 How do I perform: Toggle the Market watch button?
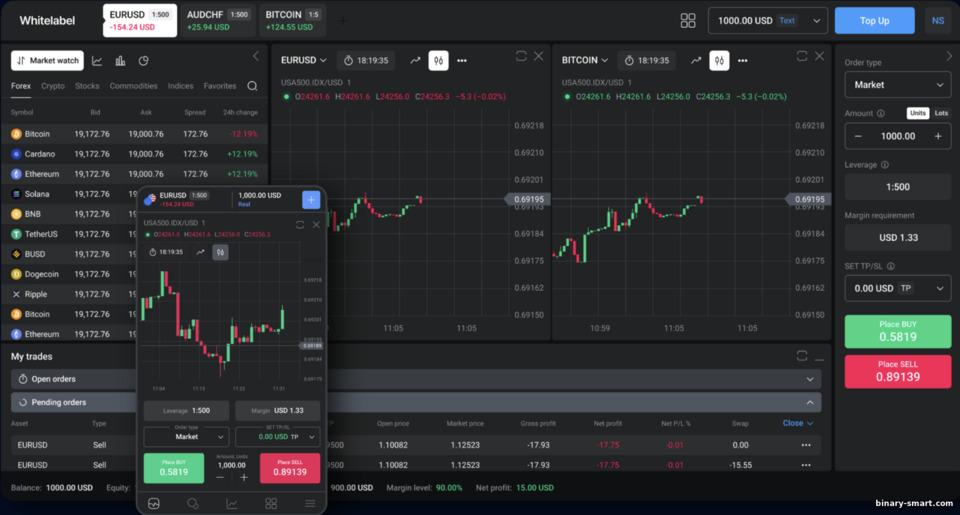coord(47,61)
